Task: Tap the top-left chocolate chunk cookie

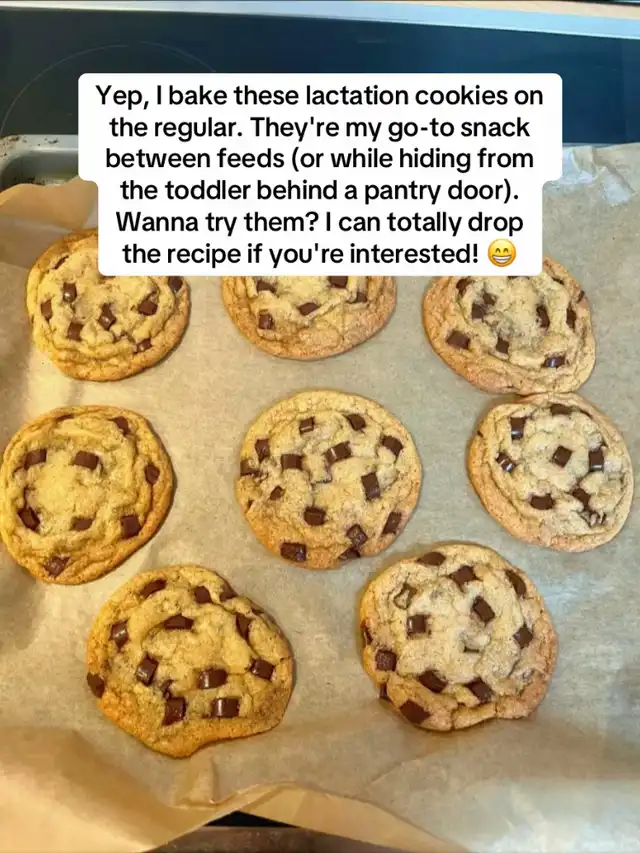Action: point(108,305)
